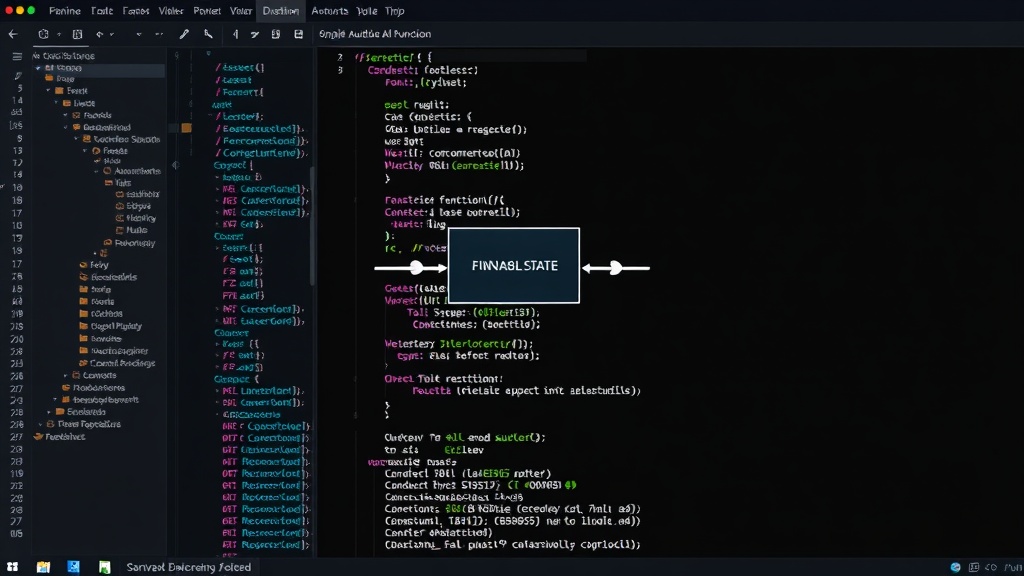Viewport: 1024px width, 576px height.
Task: Open the file explorer icon in taskbar
Action: pyautogui.click(x=43, y=567)
